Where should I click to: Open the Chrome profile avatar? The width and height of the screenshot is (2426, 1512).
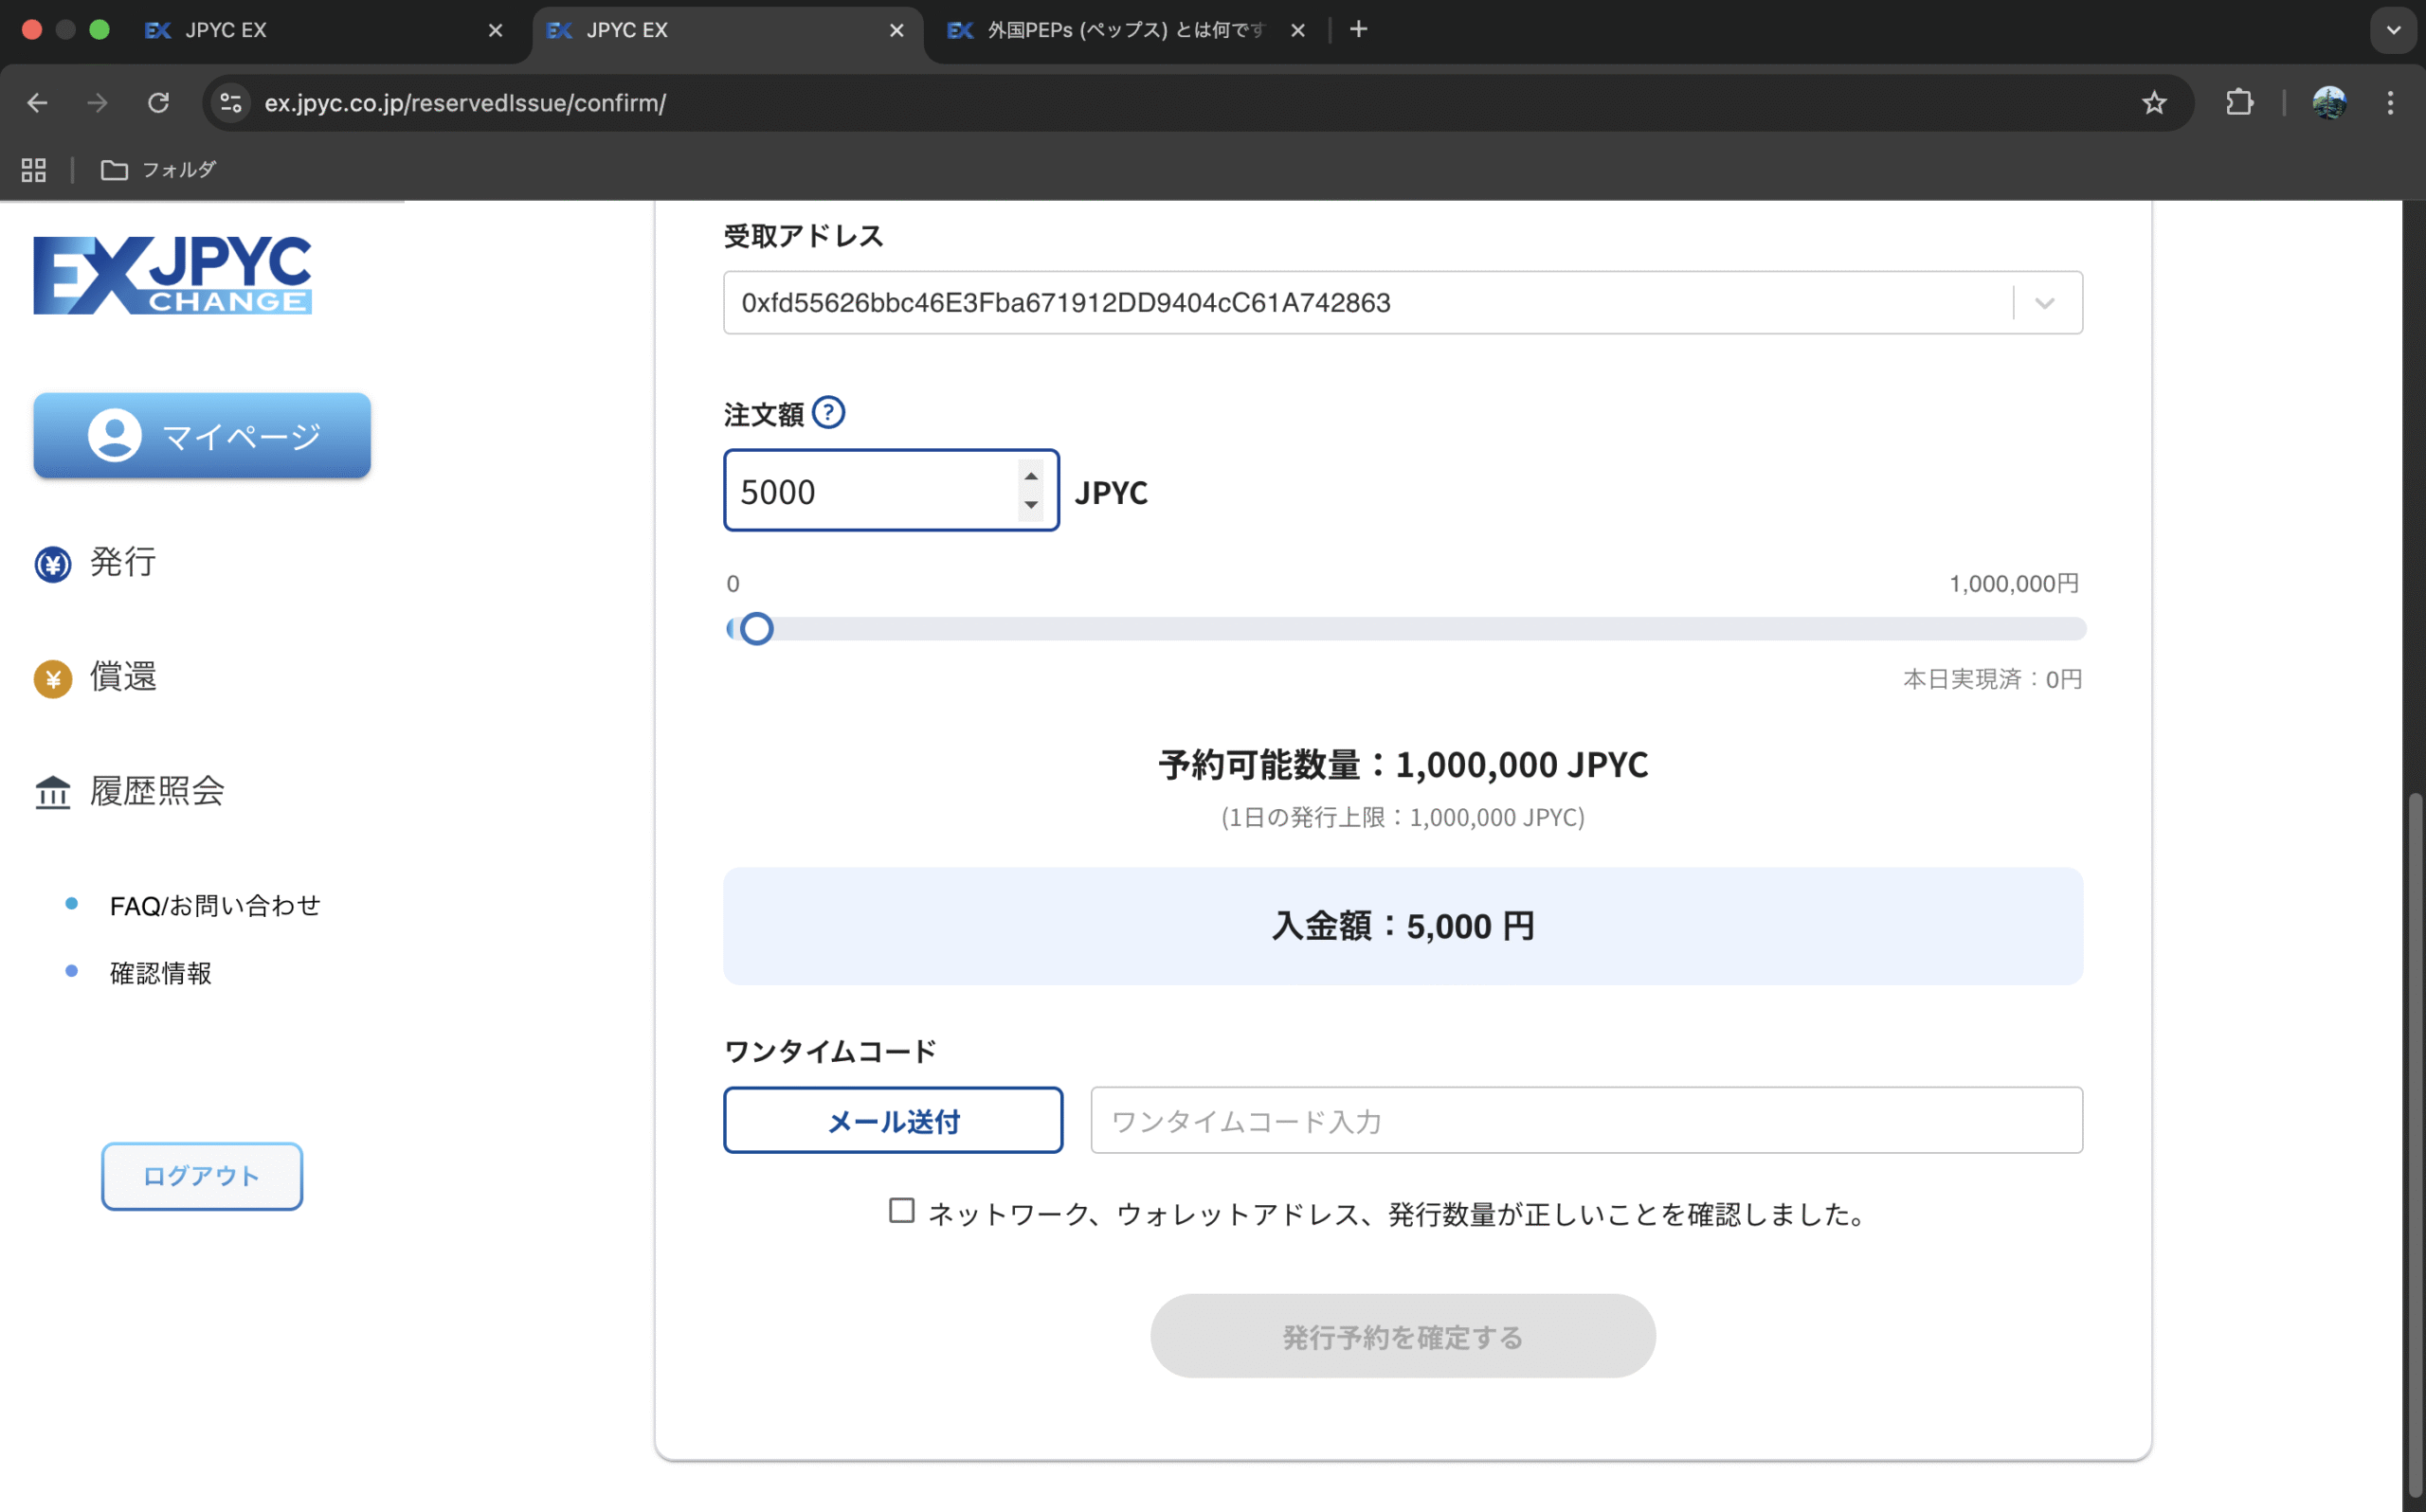[x=2329, y=103]
